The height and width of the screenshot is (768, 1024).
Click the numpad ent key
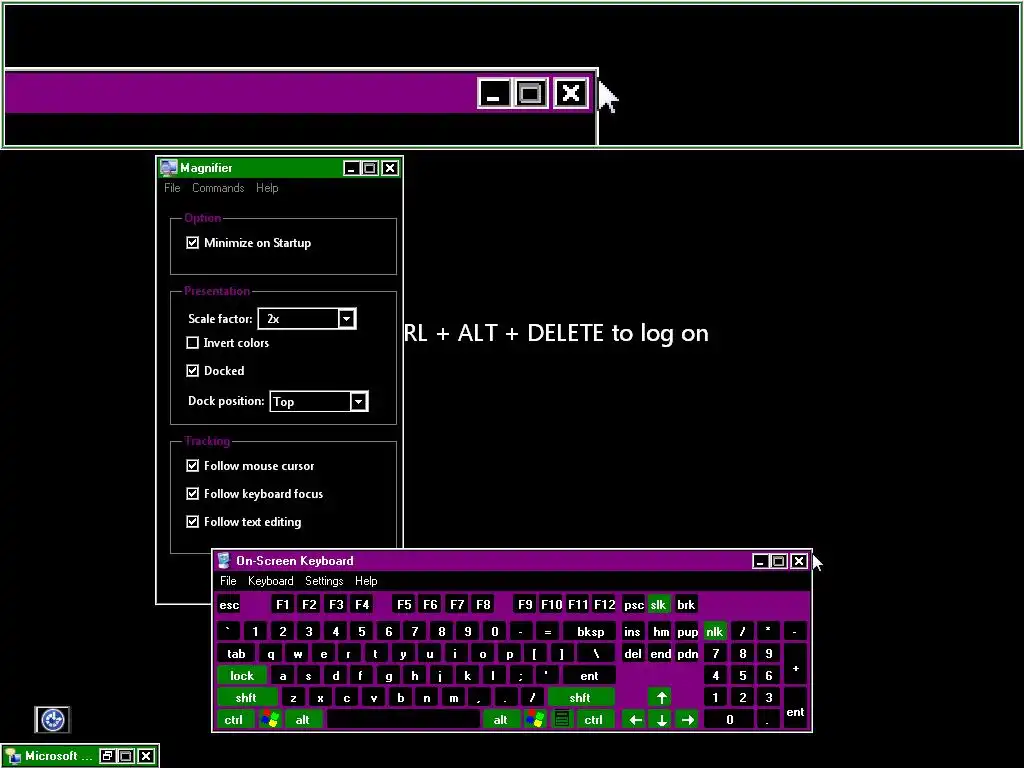coord(795,709)
